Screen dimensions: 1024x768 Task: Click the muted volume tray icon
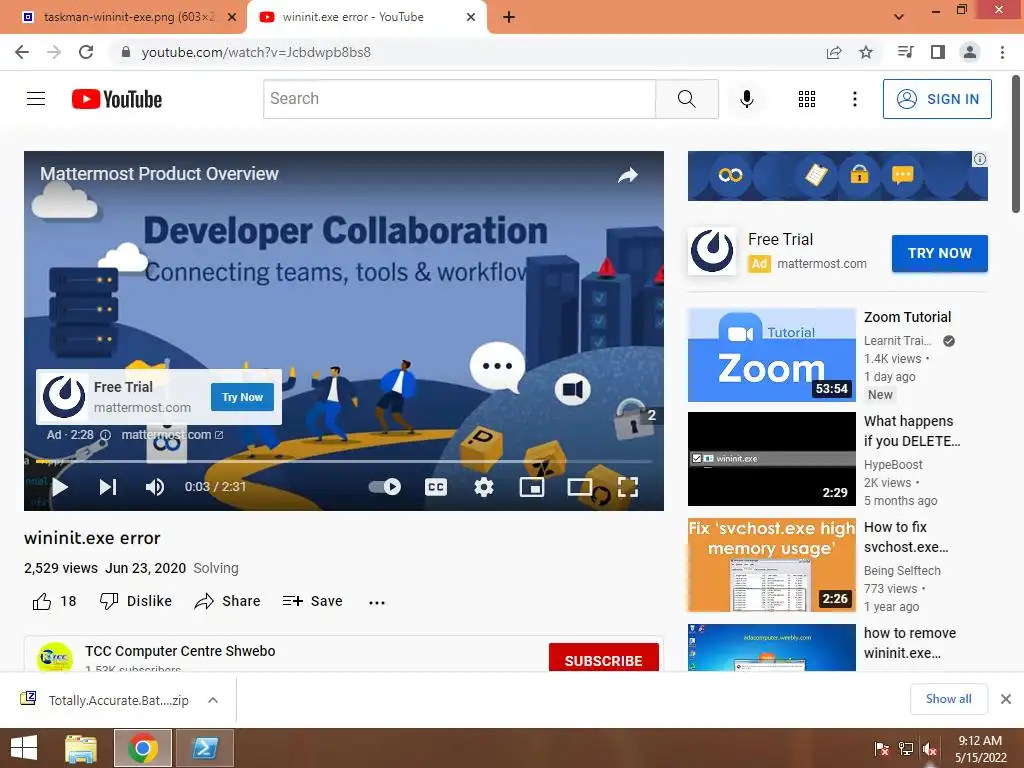coord(930,749)
